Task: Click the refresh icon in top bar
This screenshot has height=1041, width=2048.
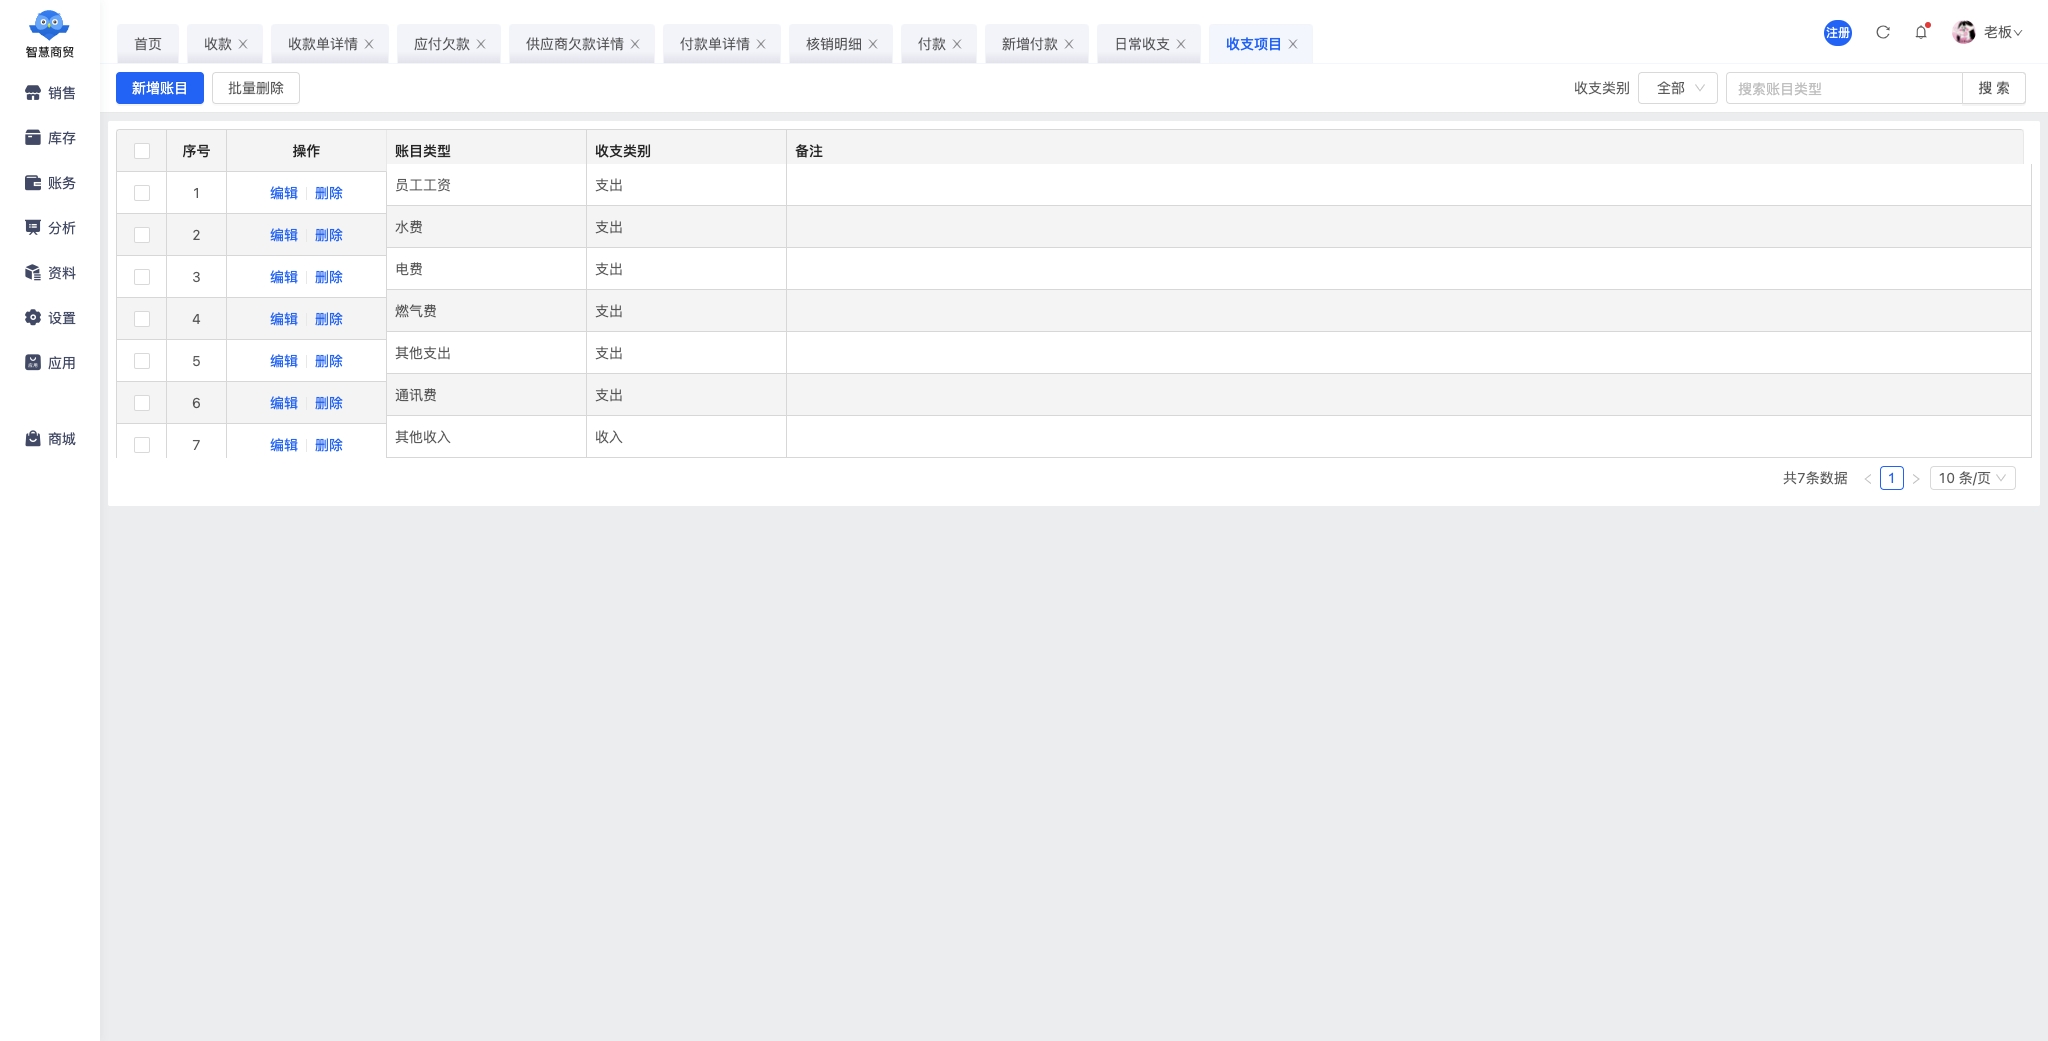Action: point(1883,32)
